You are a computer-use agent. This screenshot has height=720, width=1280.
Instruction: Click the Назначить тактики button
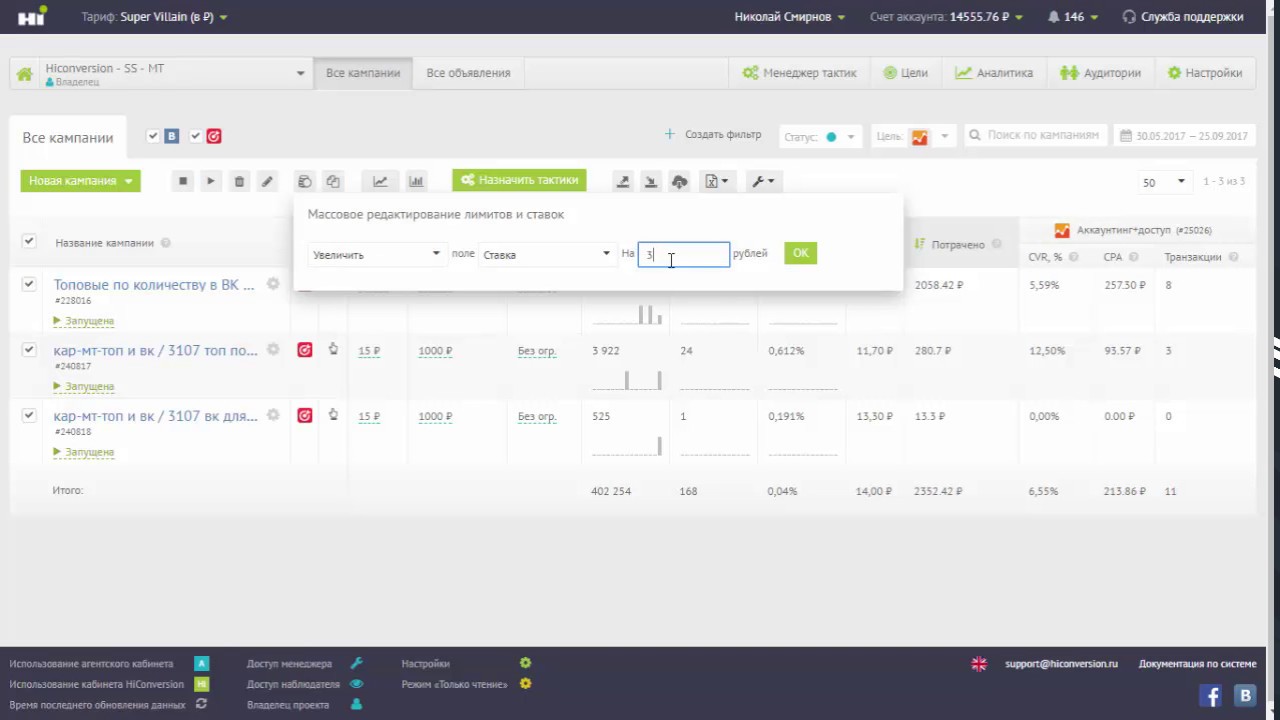[x=519, y=180]
